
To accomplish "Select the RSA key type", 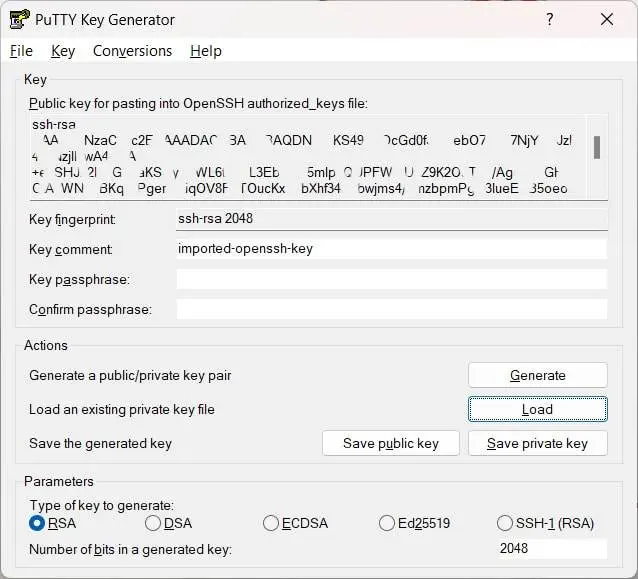I will (x=52, y=523).
